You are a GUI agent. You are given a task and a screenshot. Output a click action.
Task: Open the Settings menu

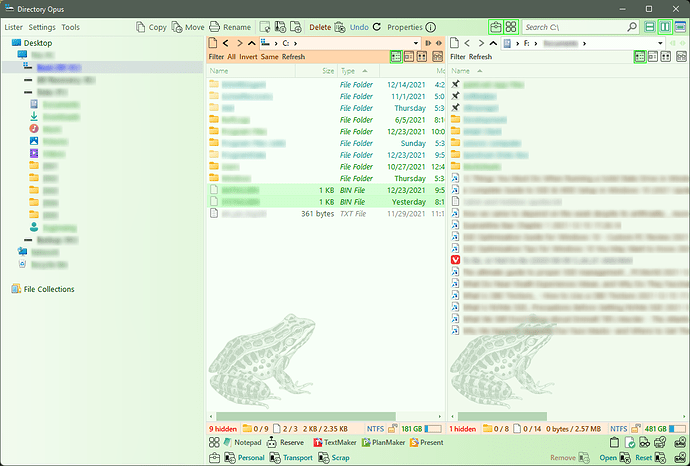[42, 27]
